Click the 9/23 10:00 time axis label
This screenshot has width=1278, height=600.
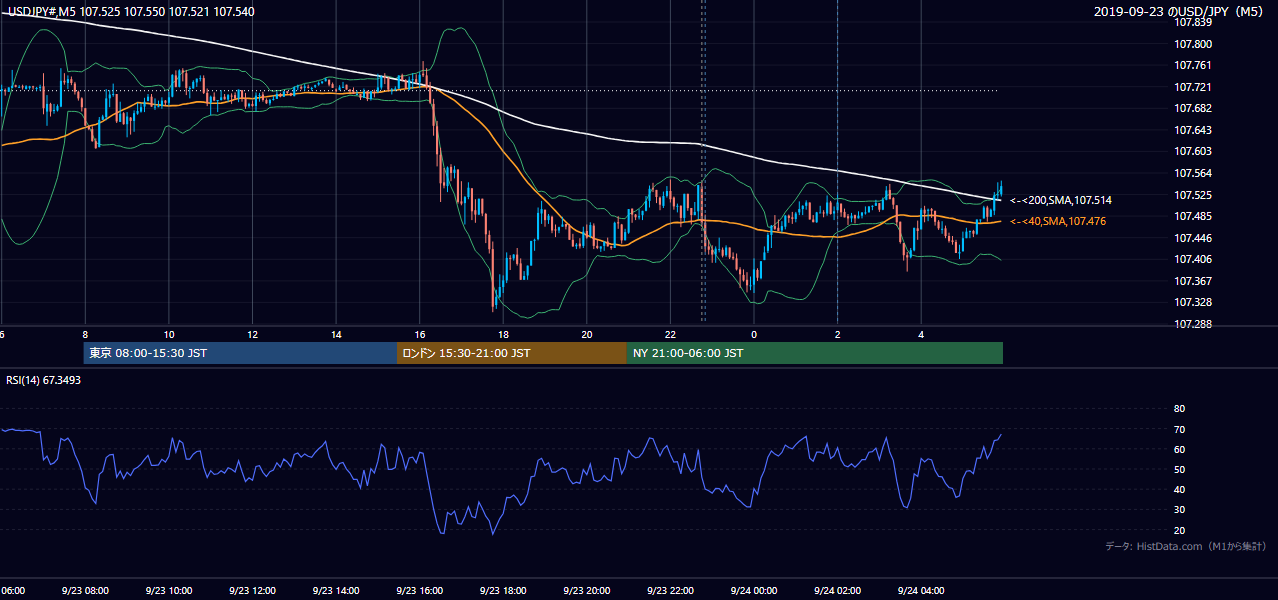168,591
